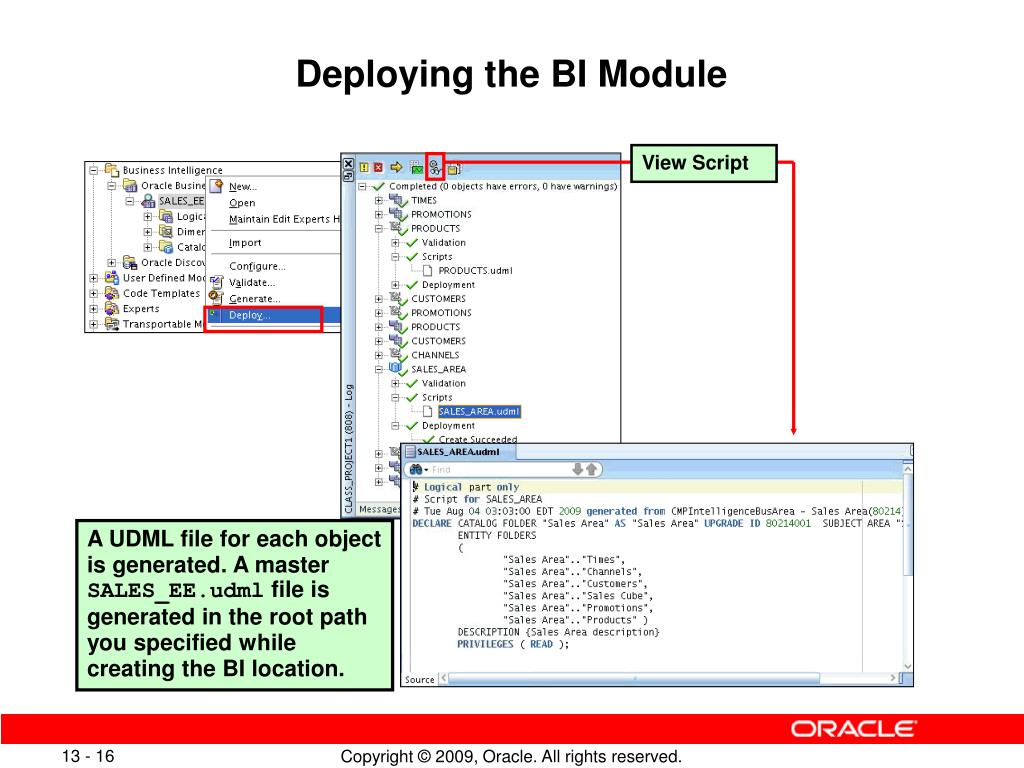Expand the Experts node
The height and width of the screenshot is (768, 1024).
93,308
